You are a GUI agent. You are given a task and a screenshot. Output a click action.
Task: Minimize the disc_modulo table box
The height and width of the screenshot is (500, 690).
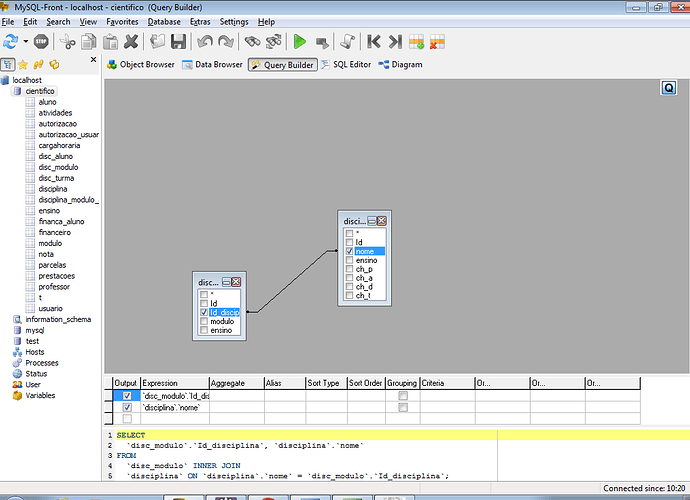227,282
